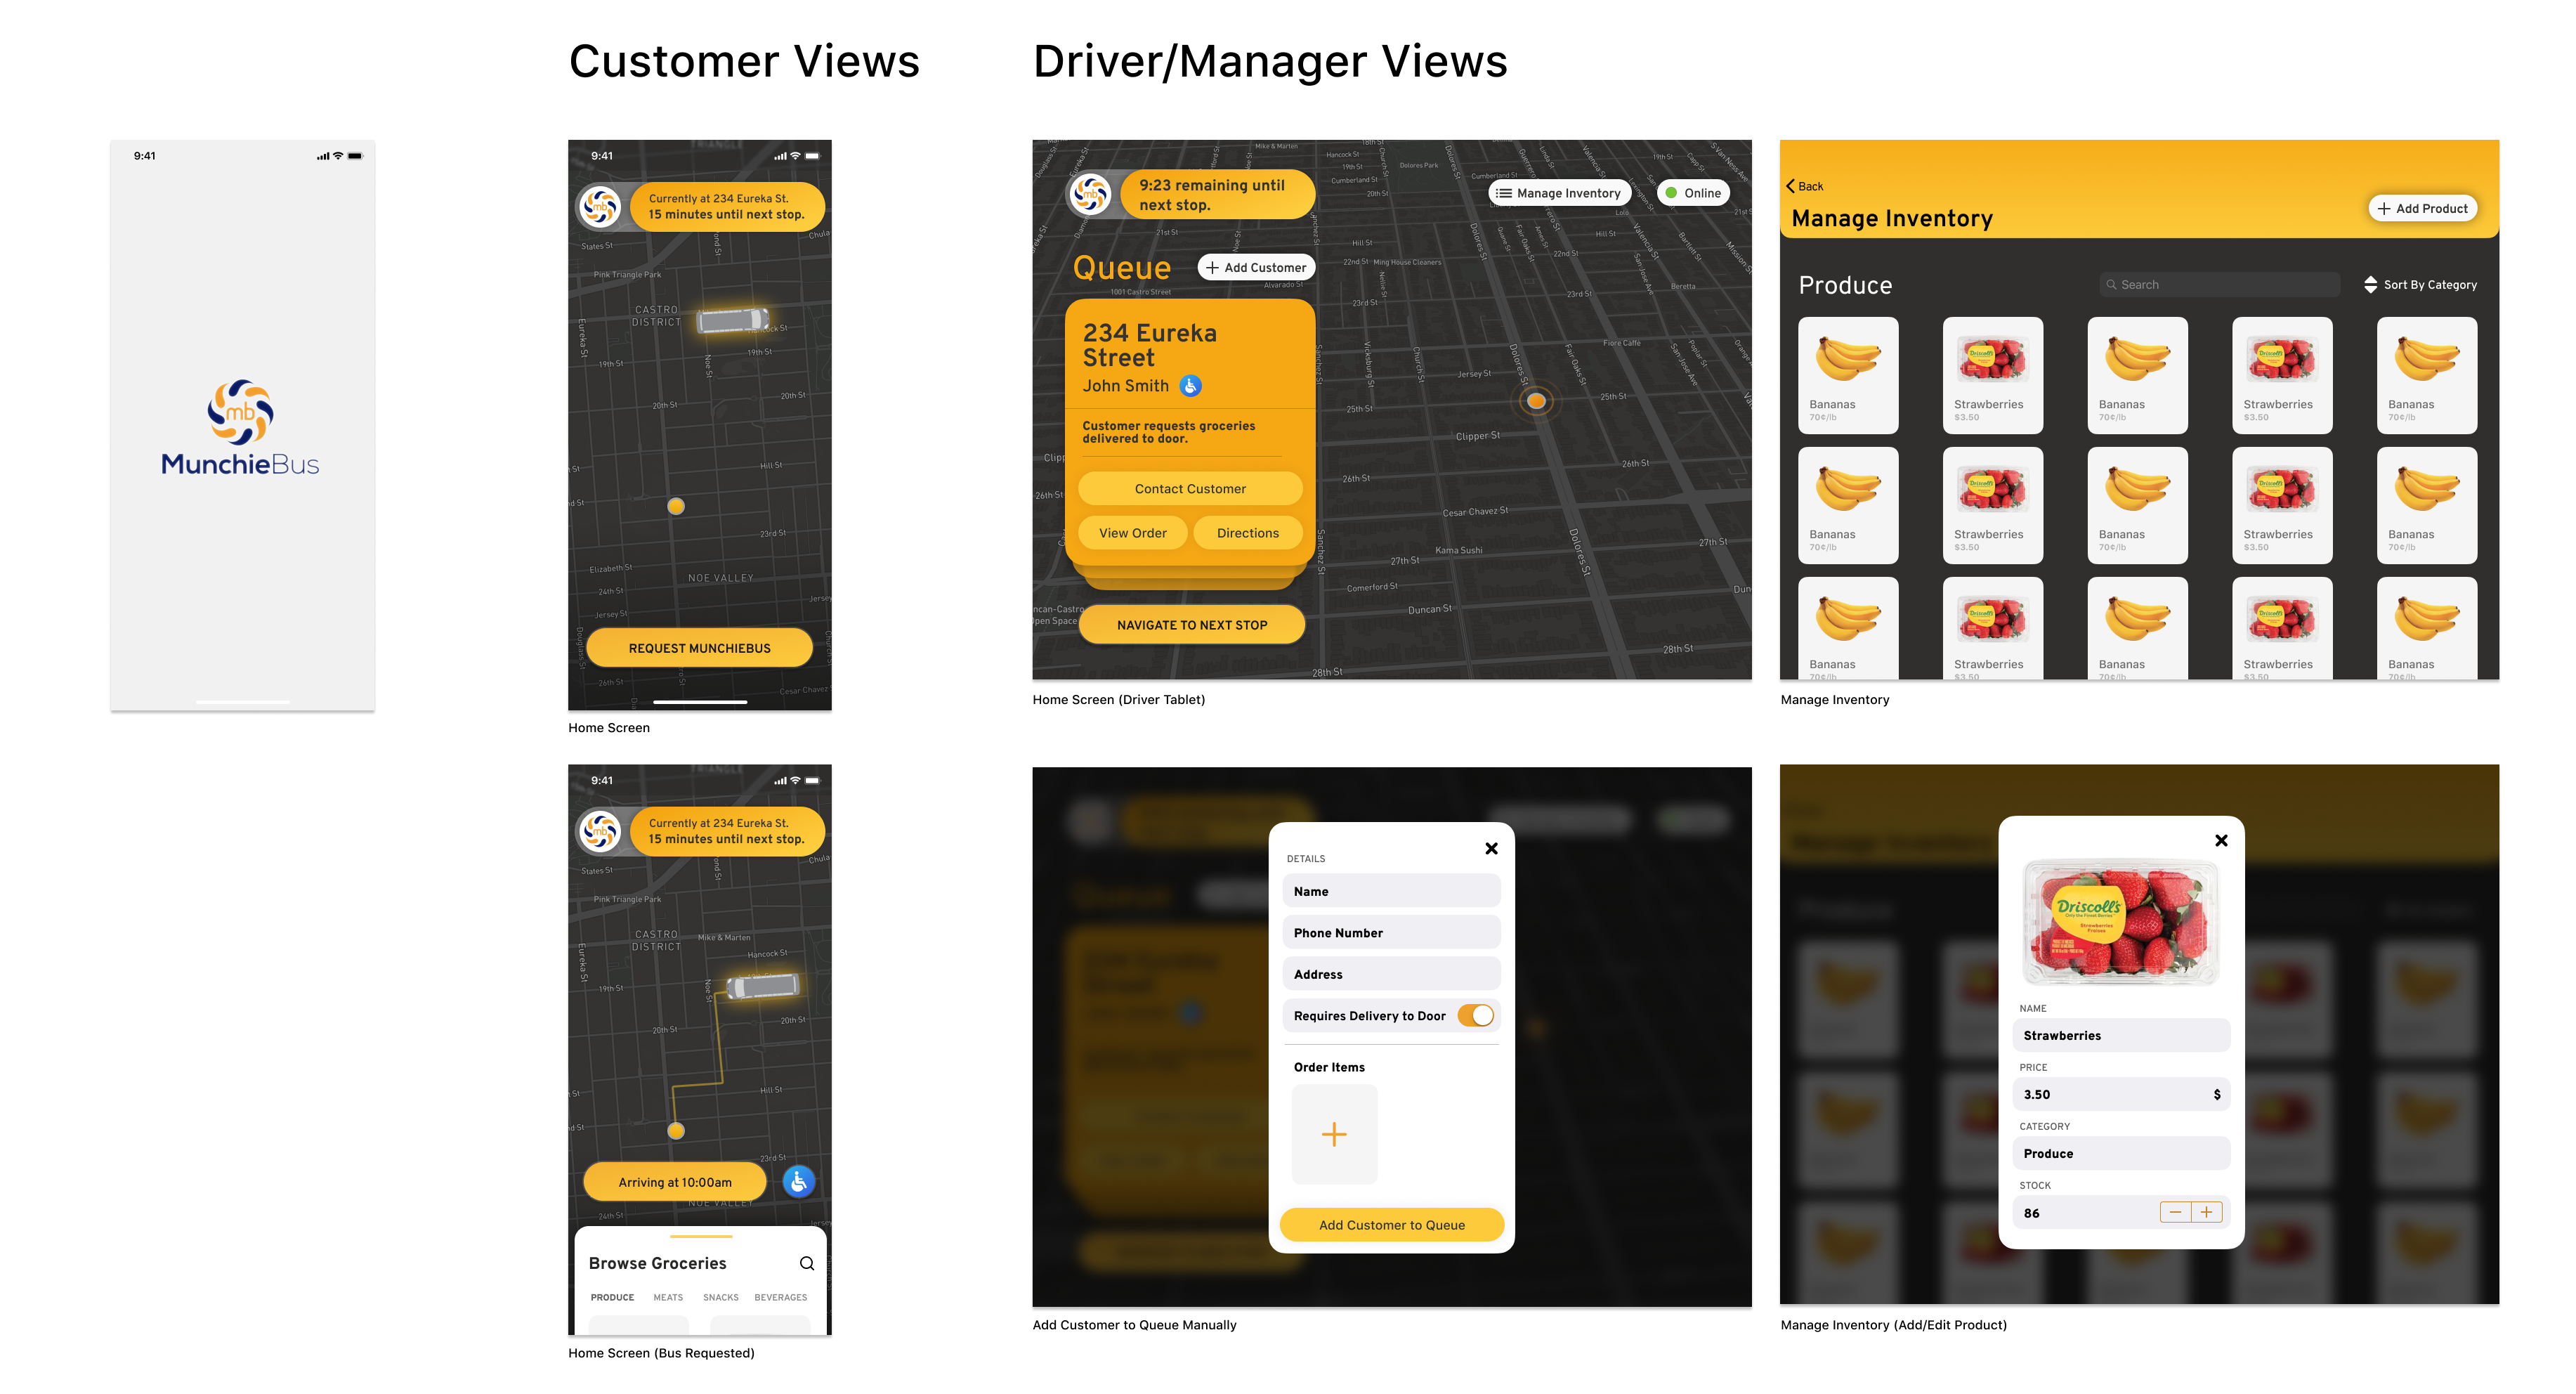Viewport: 2576px width, 1394px height.
Task: Click Add Product button
Action: 2422,208
